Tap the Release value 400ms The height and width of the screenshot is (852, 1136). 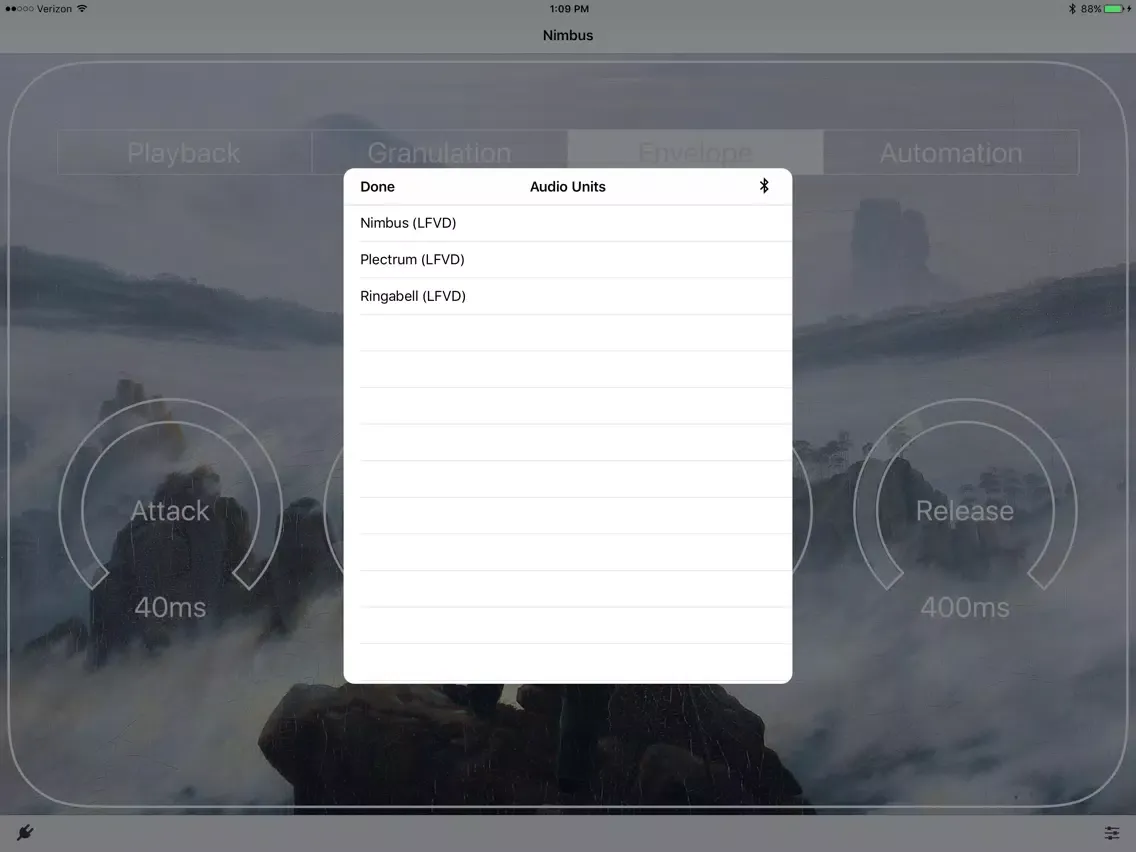(x=965, y=607)
